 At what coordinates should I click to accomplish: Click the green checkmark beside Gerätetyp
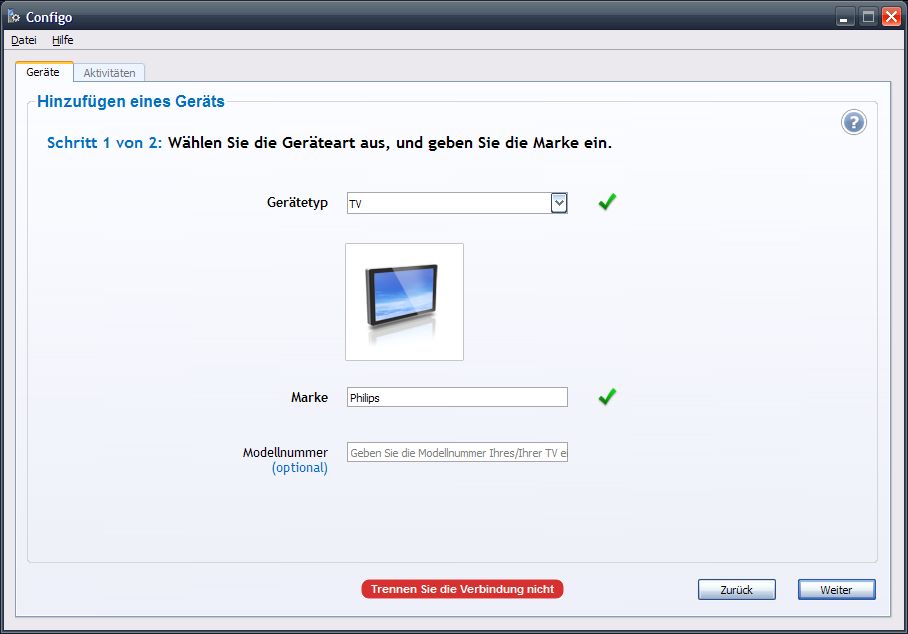607,202
